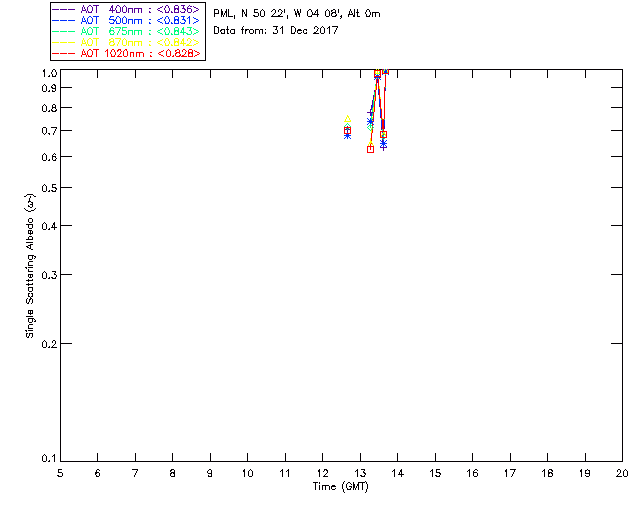Image resolution: width=640 pixels, height=512 pixels.
Task: Click the 'Time (GMT)' axis label
Action: point(340,487)
